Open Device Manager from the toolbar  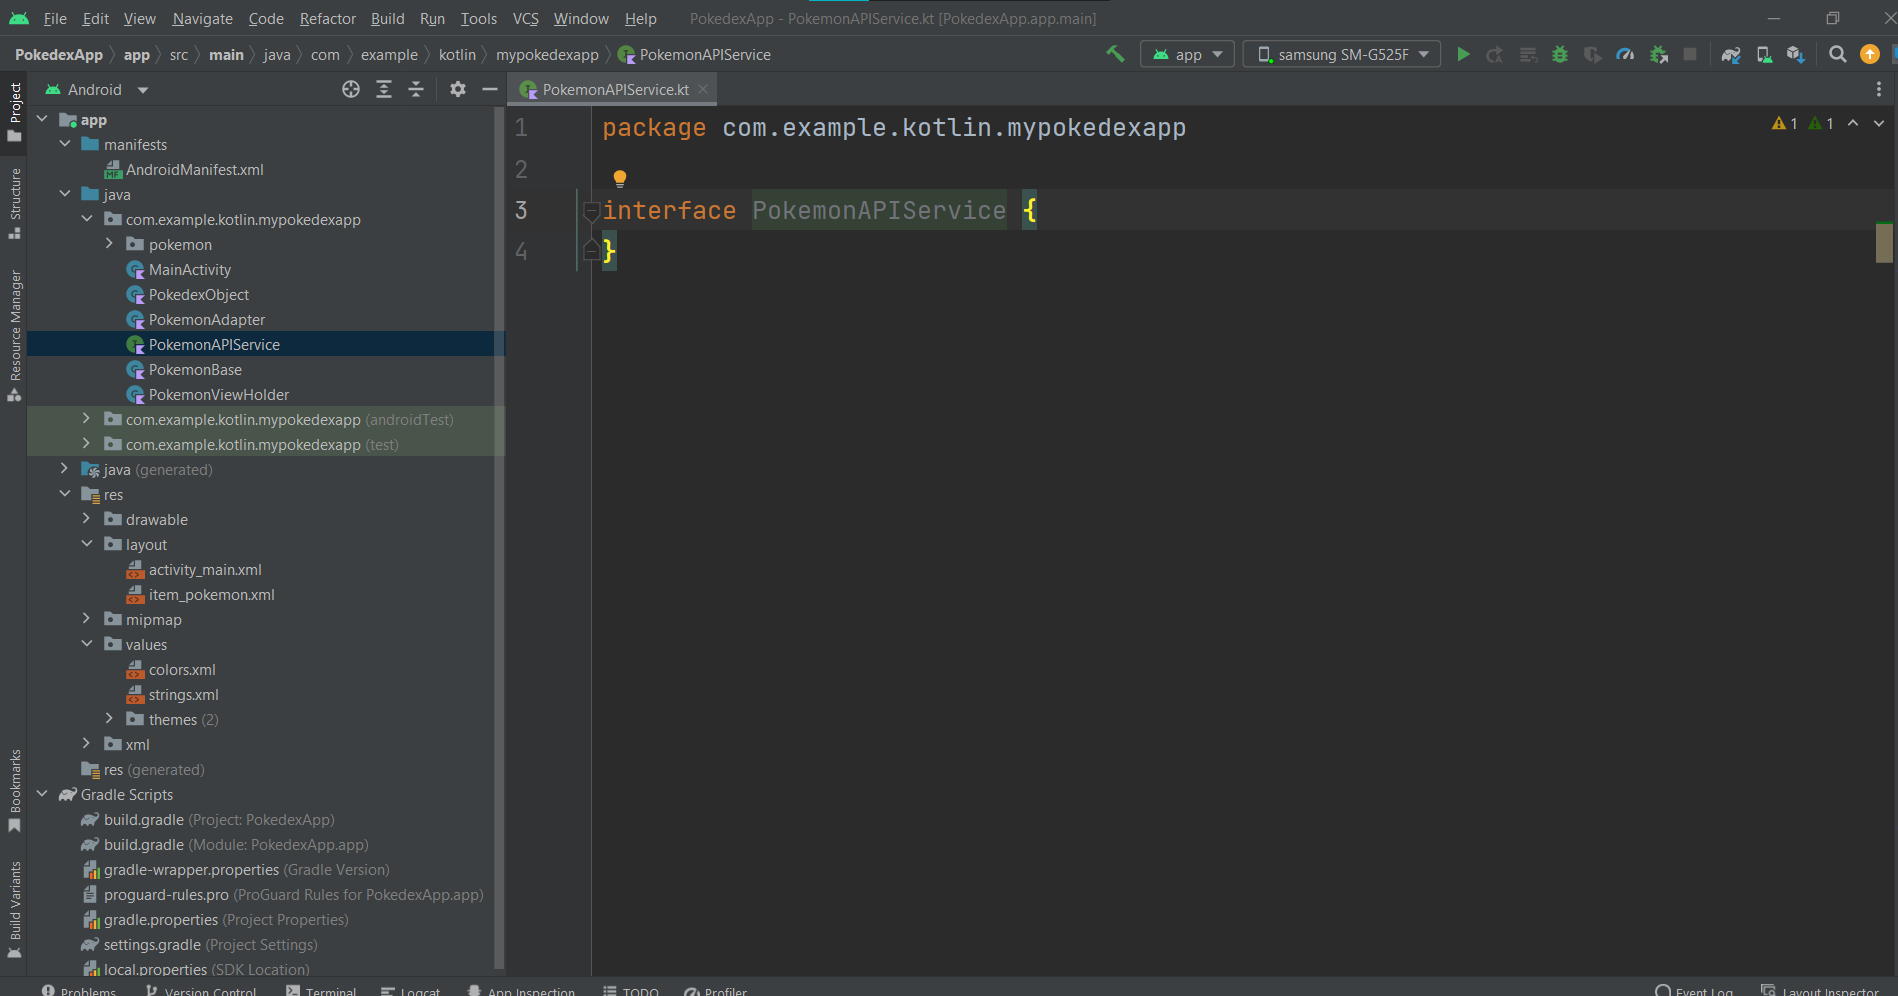click(1764, 54)
